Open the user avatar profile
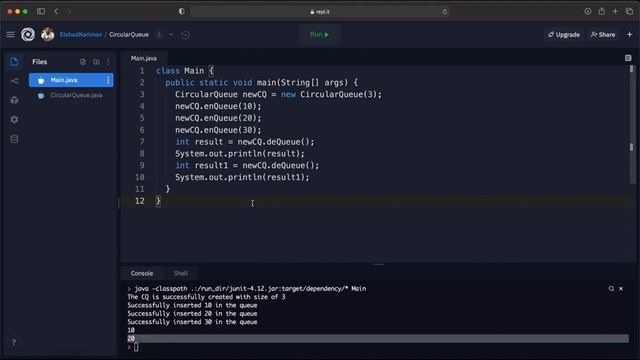 (47, 35)
